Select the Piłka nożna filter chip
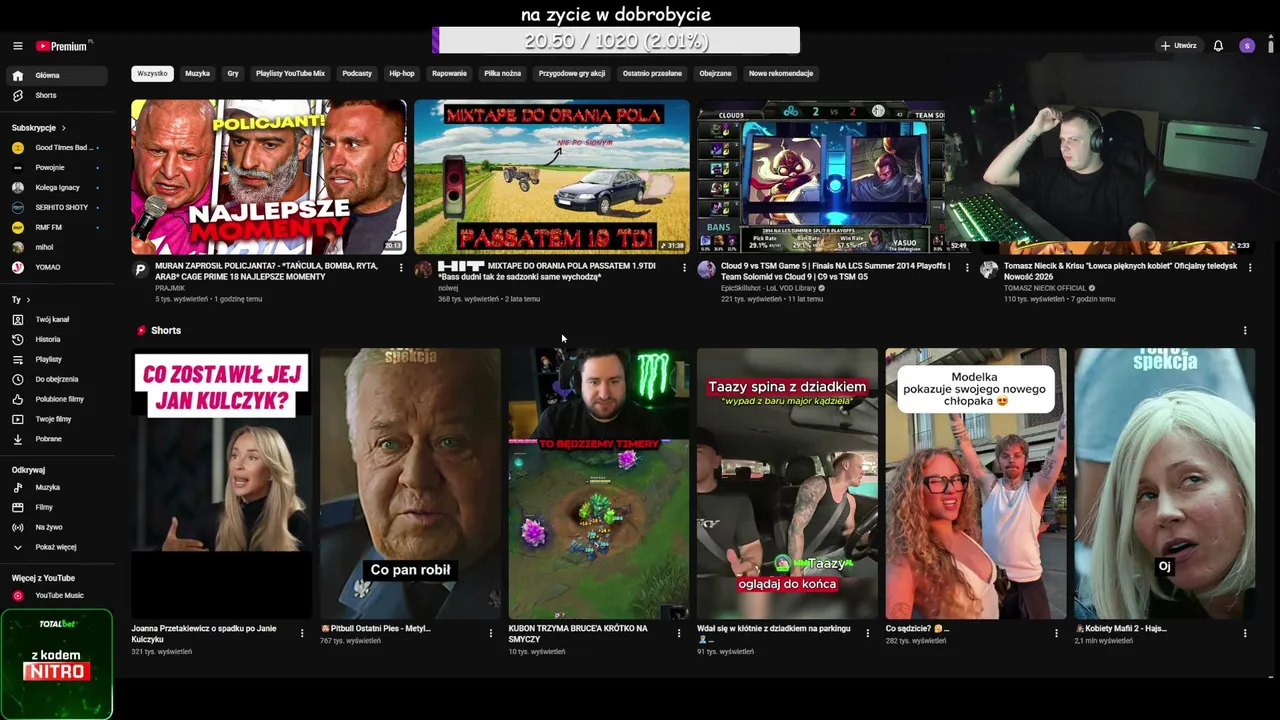Viewport: 1280px width, 720px height. 503,73
